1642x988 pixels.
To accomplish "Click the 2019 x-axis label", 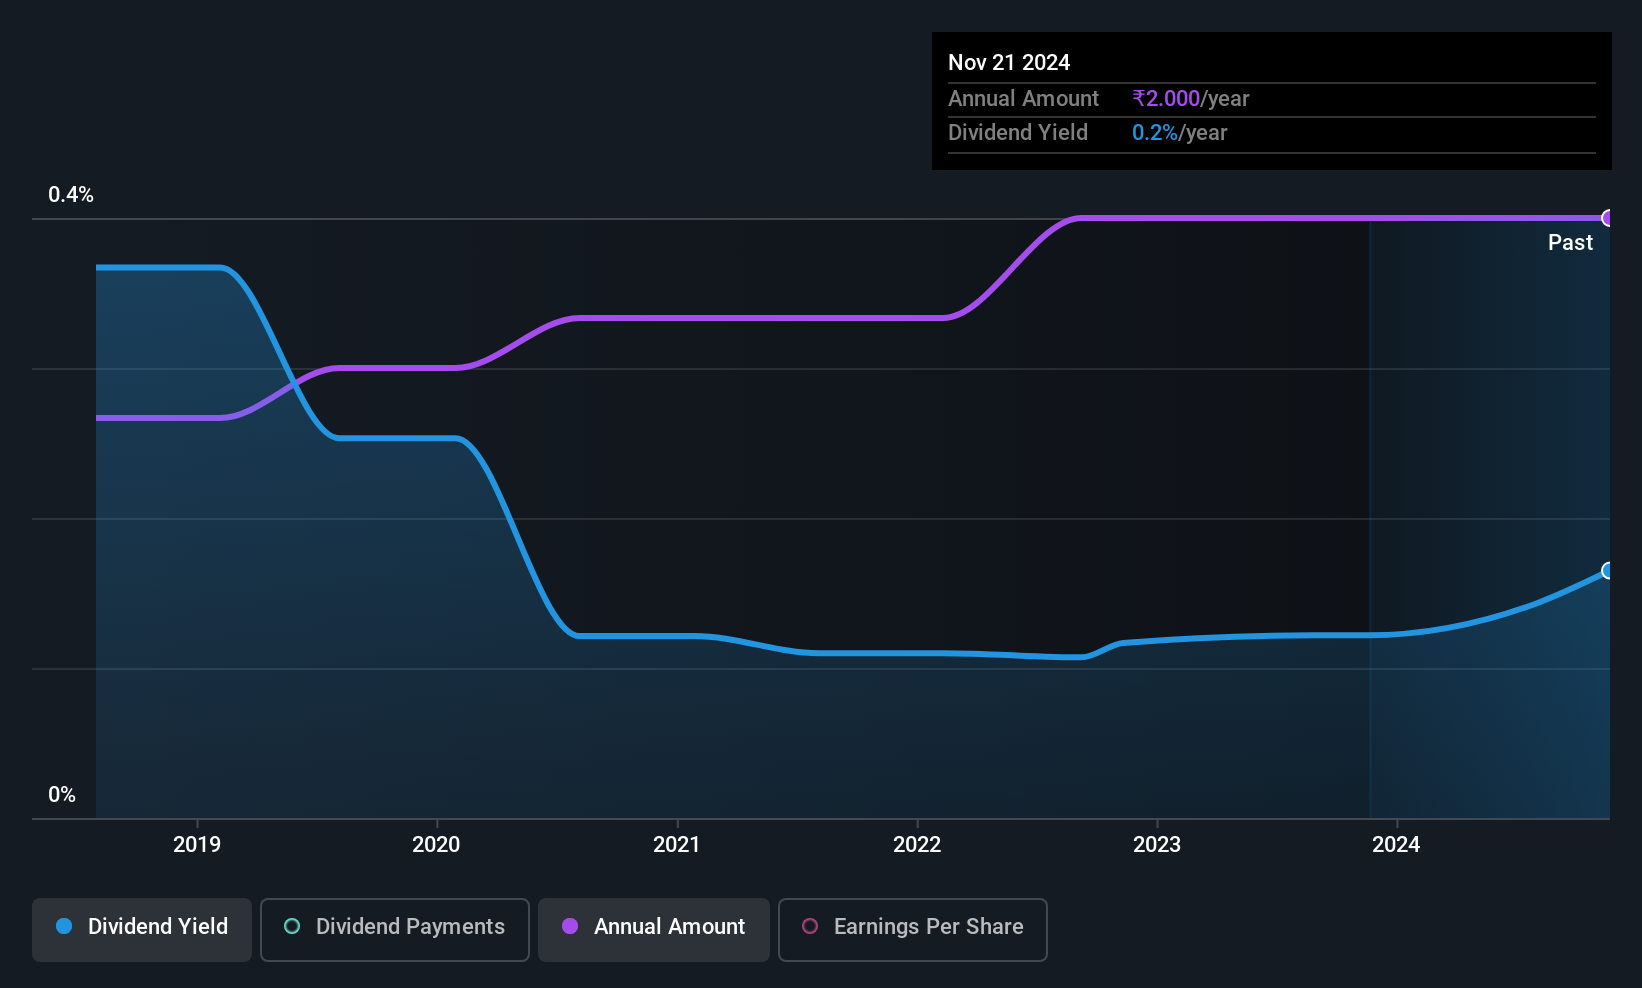I will click(x=197, y=844).
